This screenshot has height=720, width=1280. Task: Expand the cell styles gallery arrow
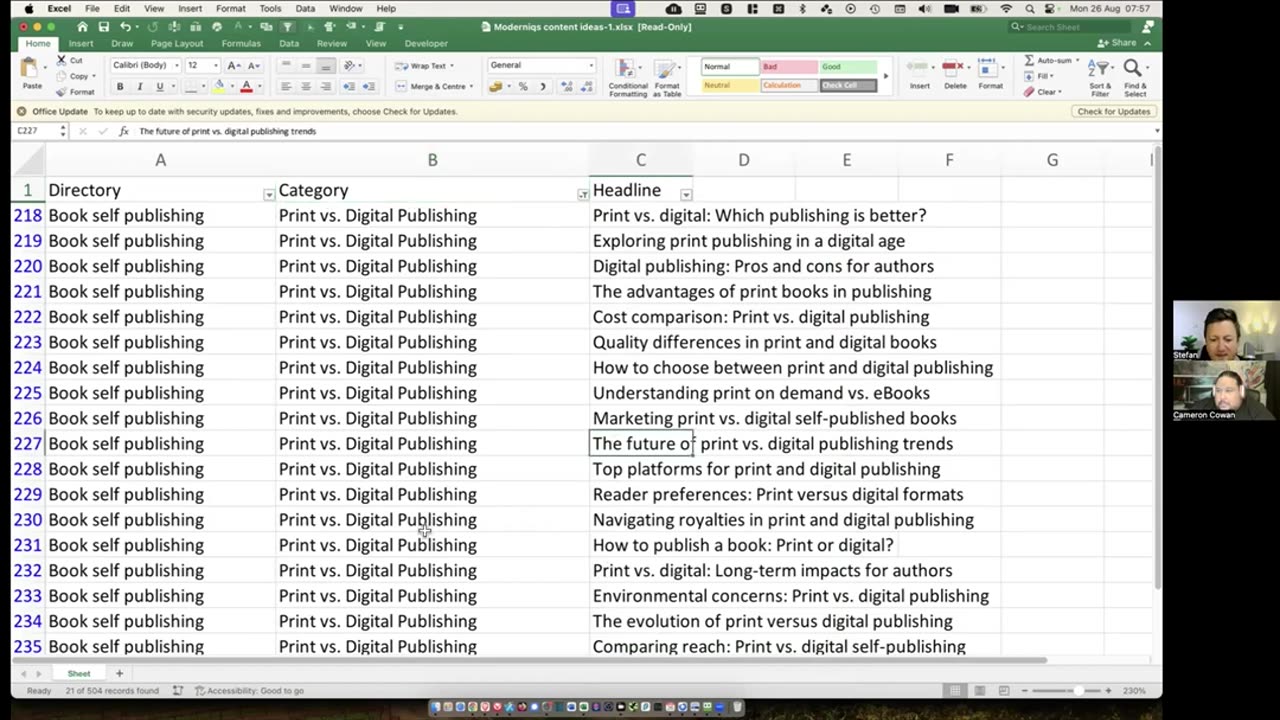point(885,76)
